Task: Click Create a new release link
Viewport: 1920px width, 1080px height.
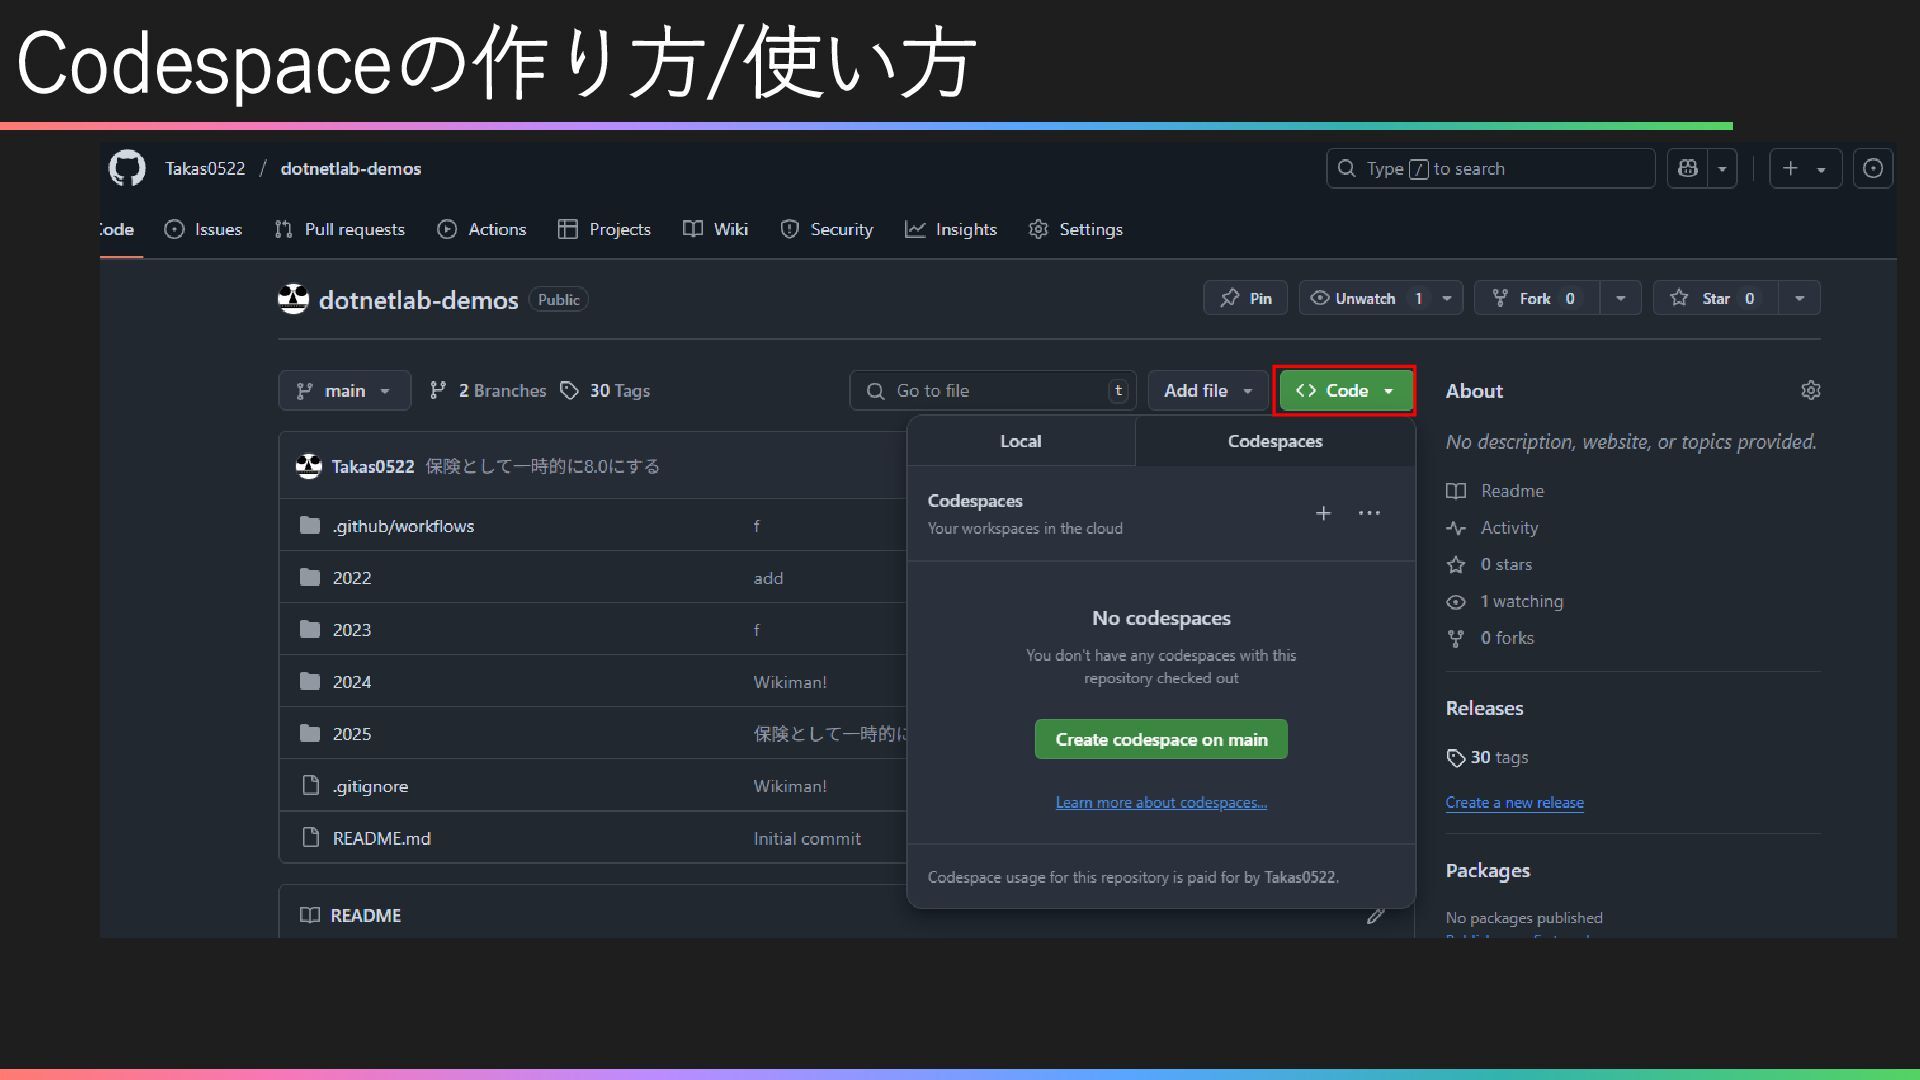Action: [x=1514, y=802]
